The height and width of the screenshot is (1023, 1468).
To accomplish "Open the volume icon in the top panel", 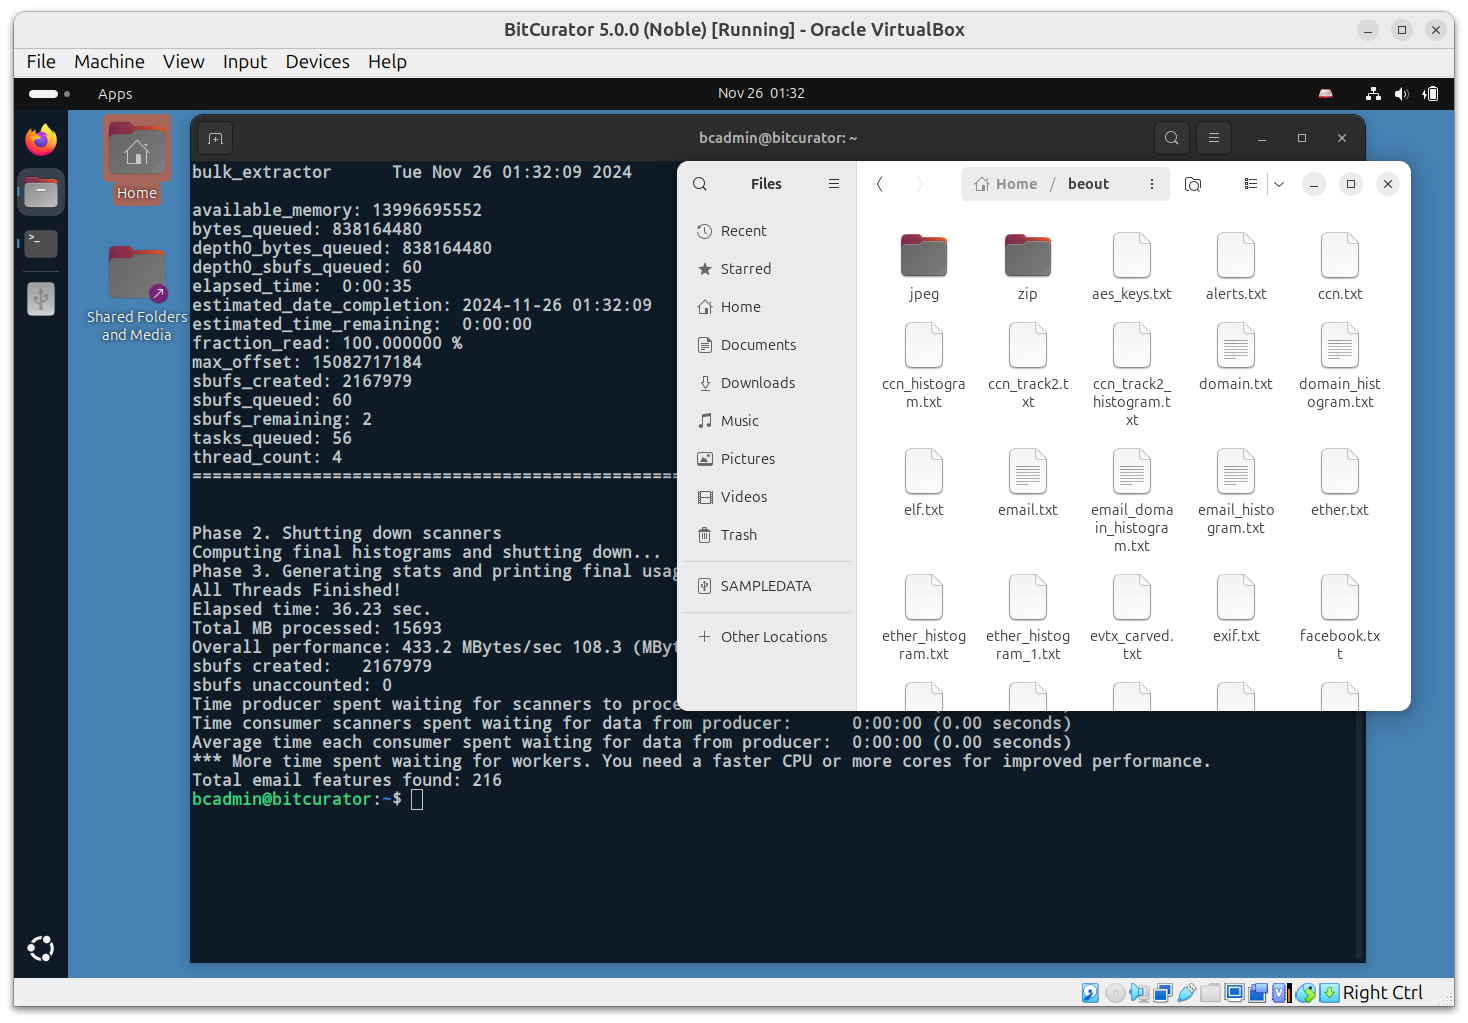I will tap(1402, 94).
